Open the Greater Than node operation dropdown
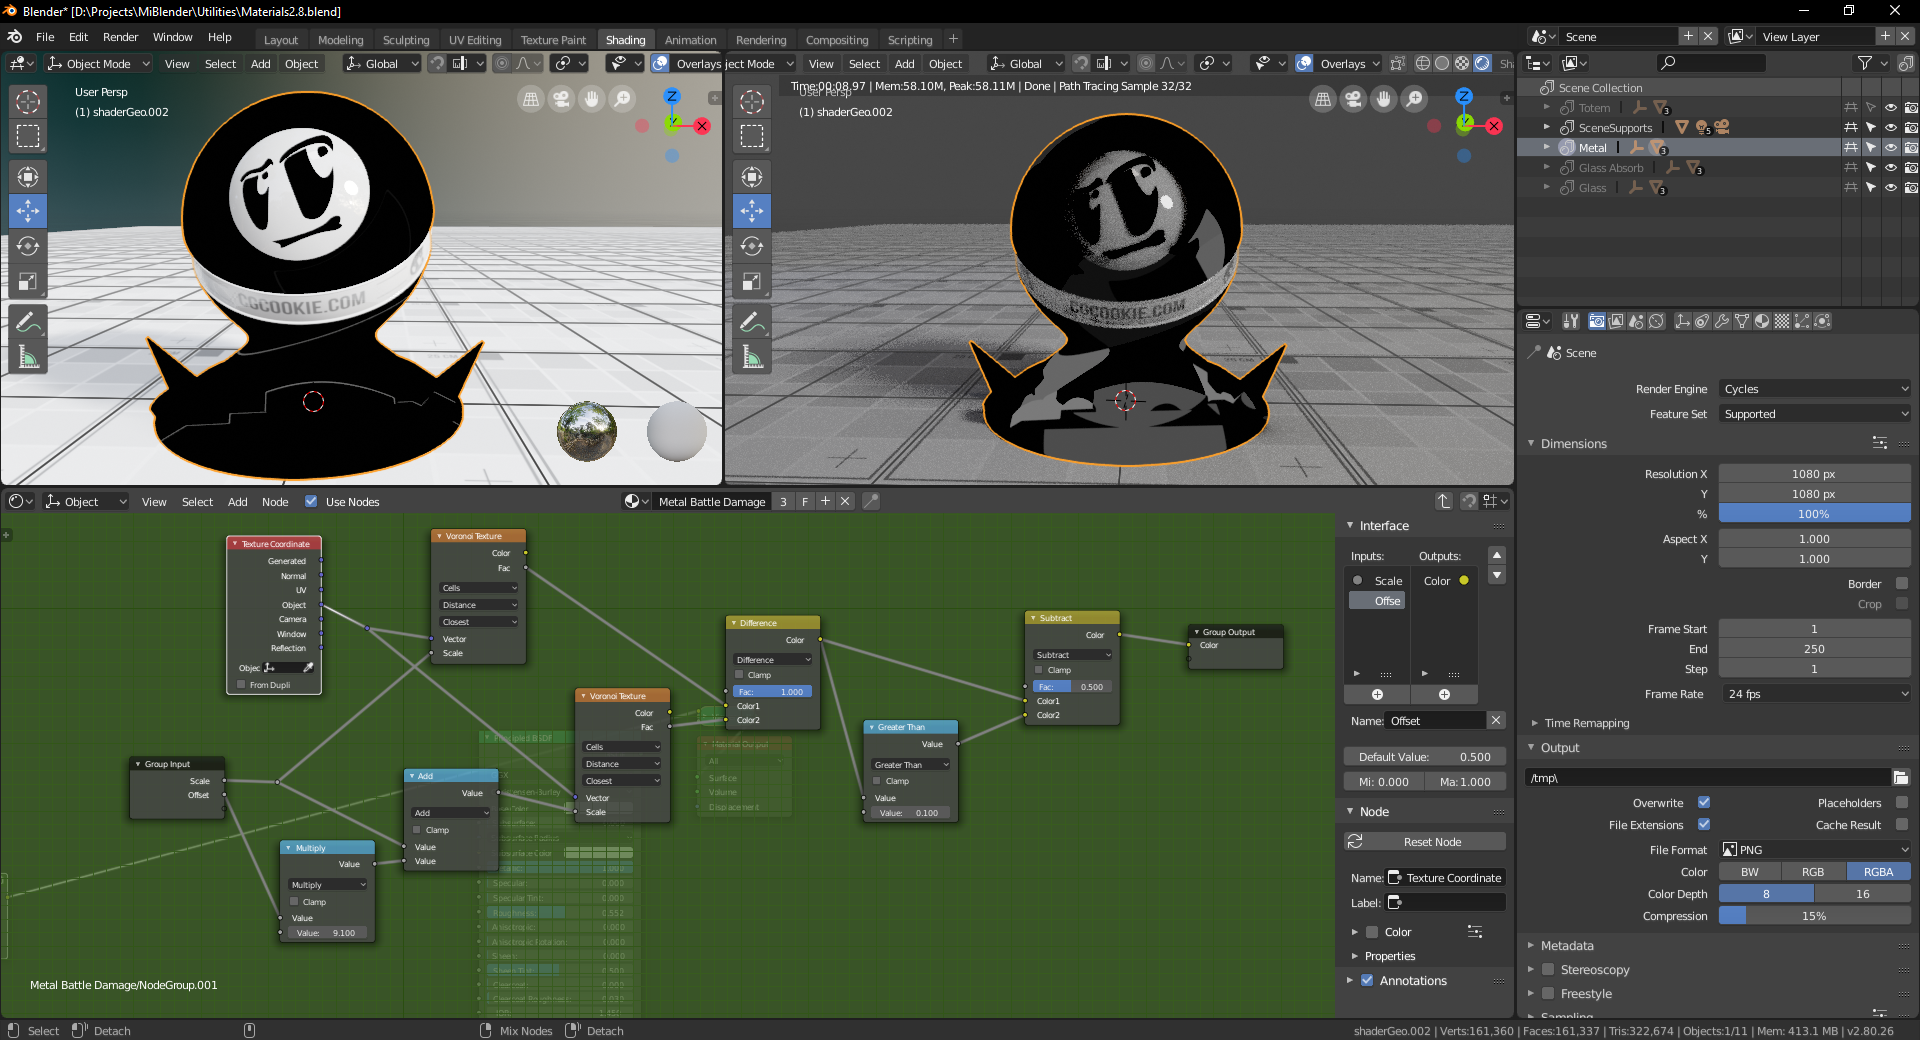Viewport: 1920px width, 1040px height. pos(911,765)
